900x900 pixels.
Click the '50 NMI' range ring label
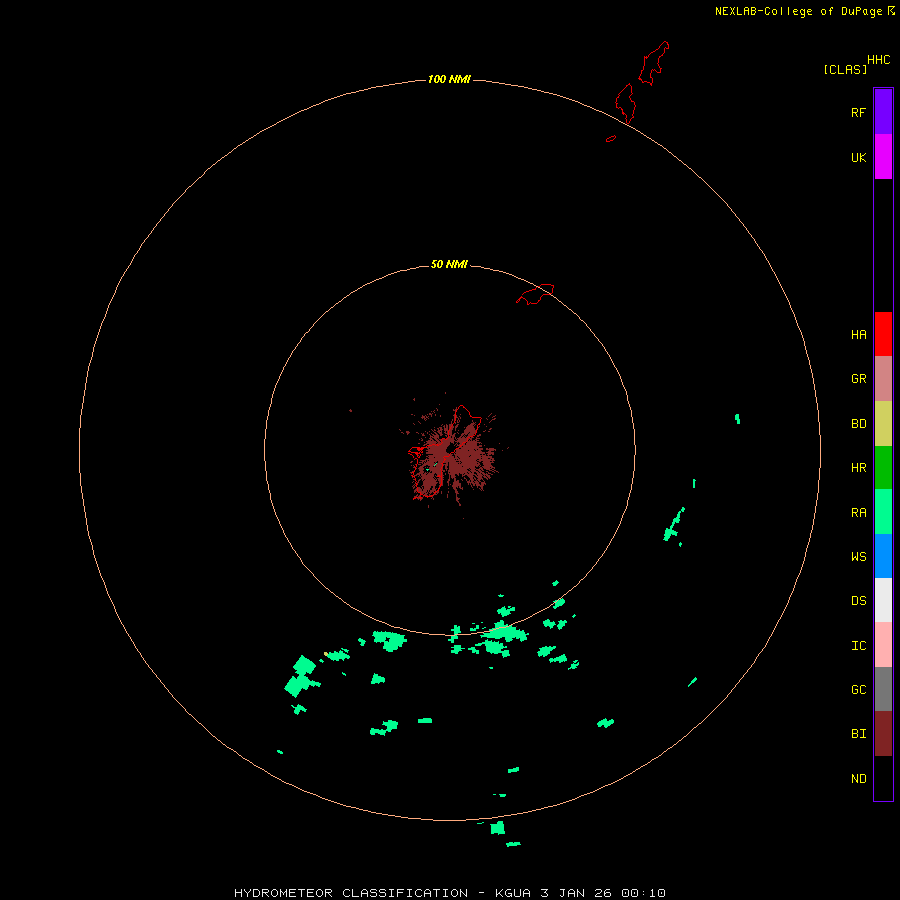[x=449, y=264]
